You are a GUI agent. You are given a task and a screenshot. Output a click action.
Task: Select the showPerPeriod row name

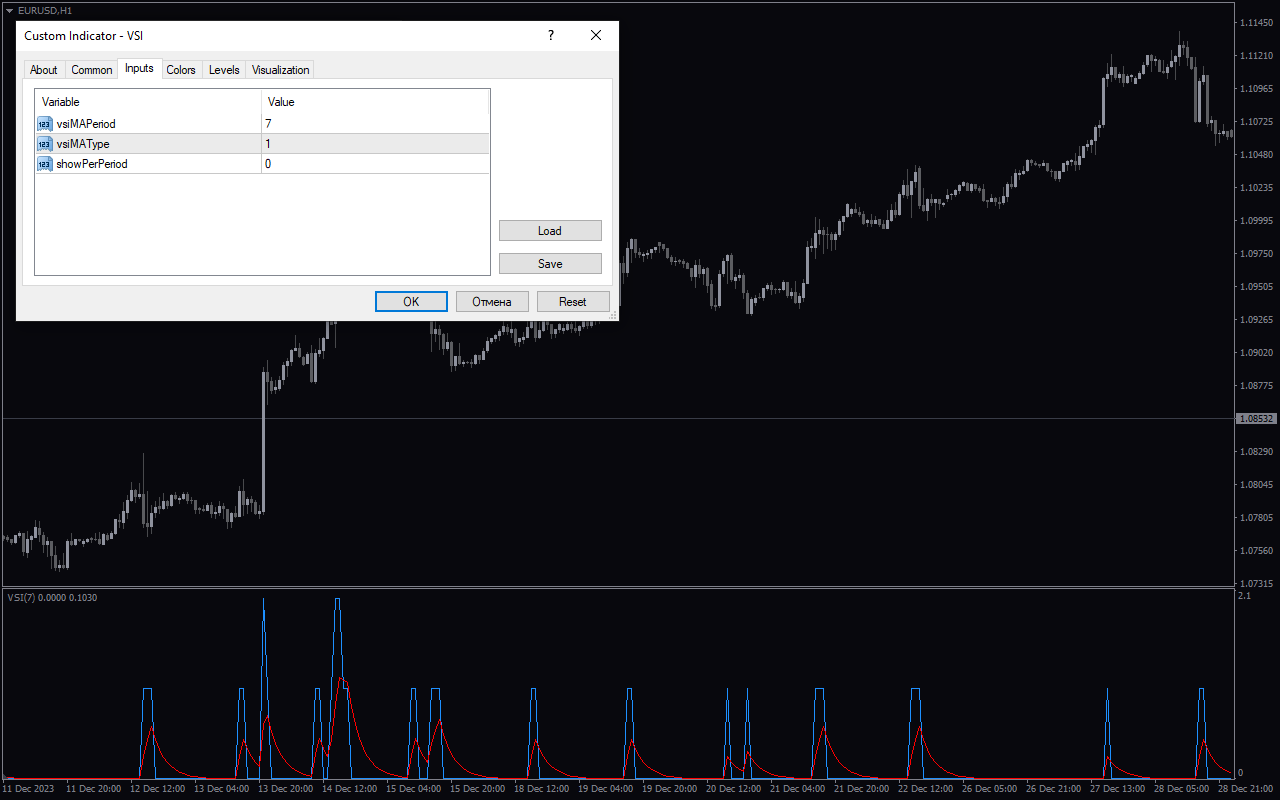(x=92, y=164)
